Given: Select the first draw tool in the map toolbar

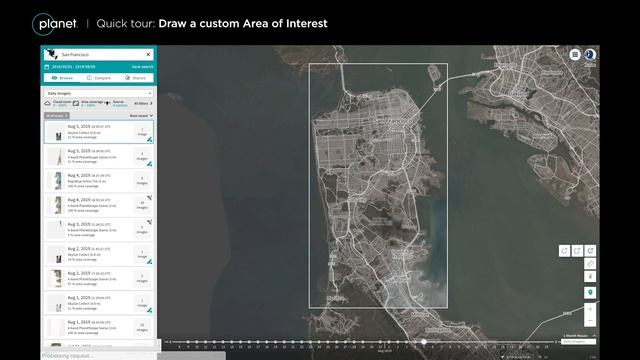Looking at the screenshot, I should coord(564,251).
